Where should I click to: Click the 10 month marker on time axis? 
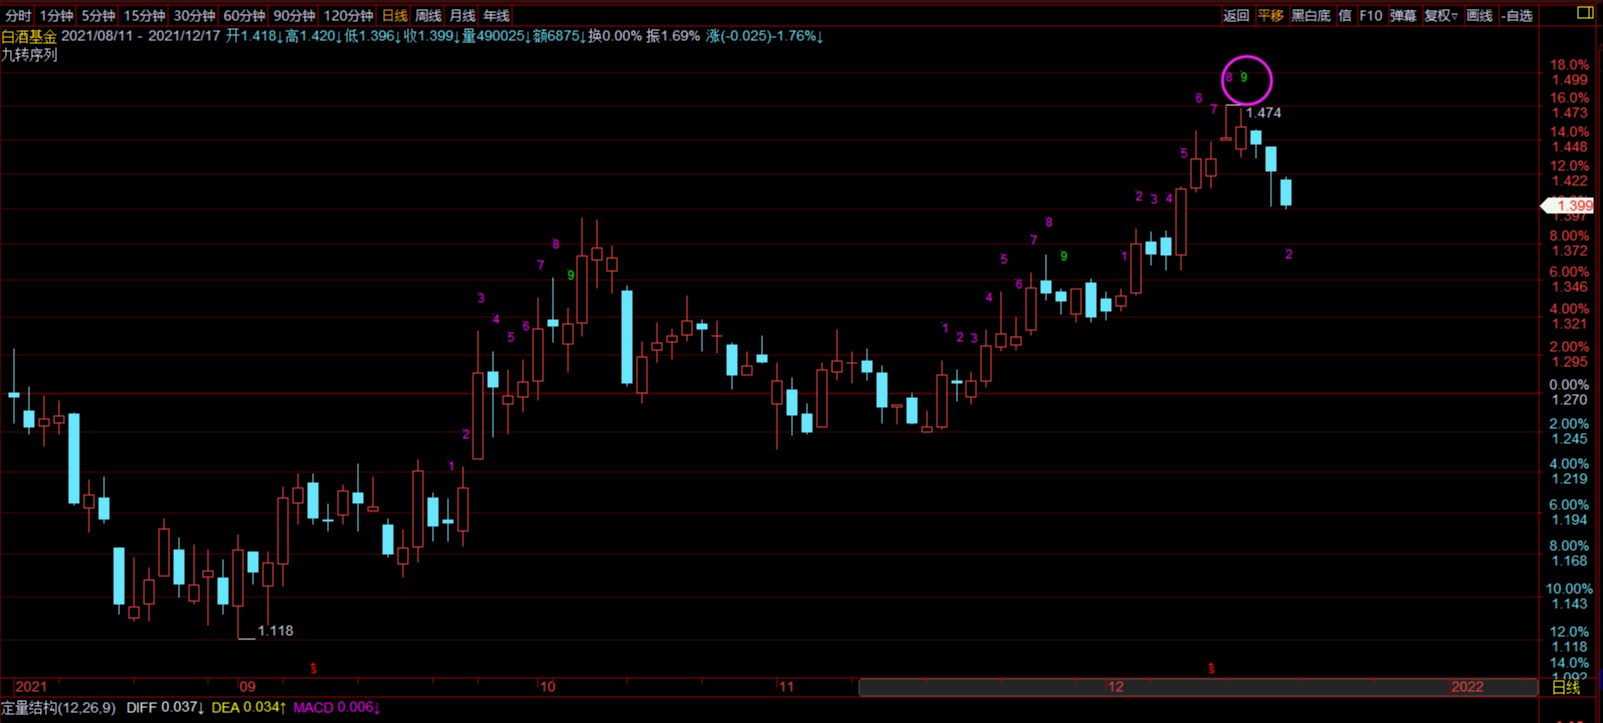pos(547,687)
